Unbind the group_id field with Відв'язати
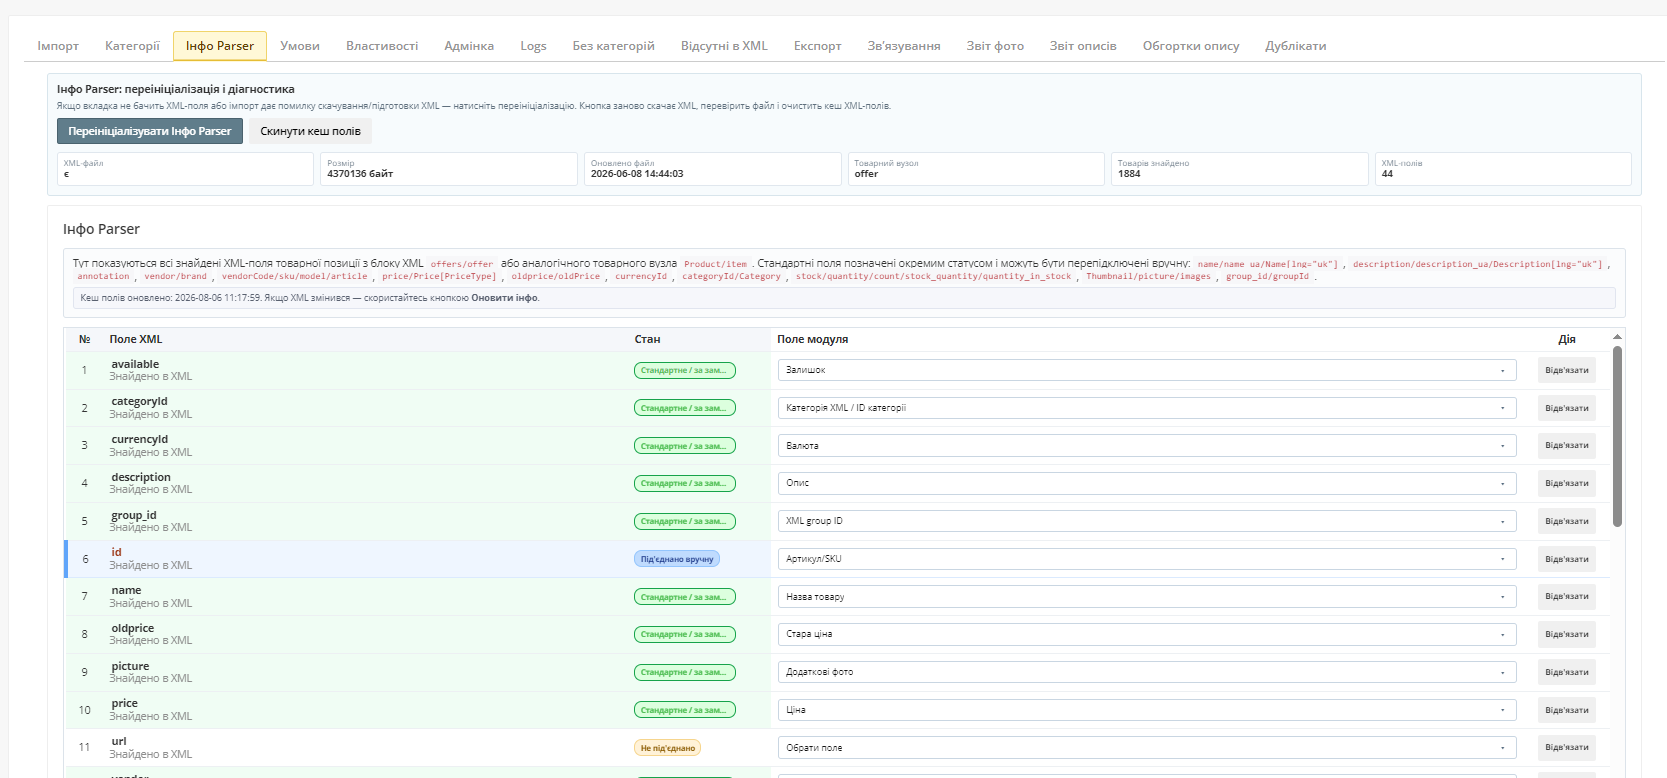Image resolution: width=1667 pixels, height=778 pixels. pyautogui.click(x=1567, y=521)
